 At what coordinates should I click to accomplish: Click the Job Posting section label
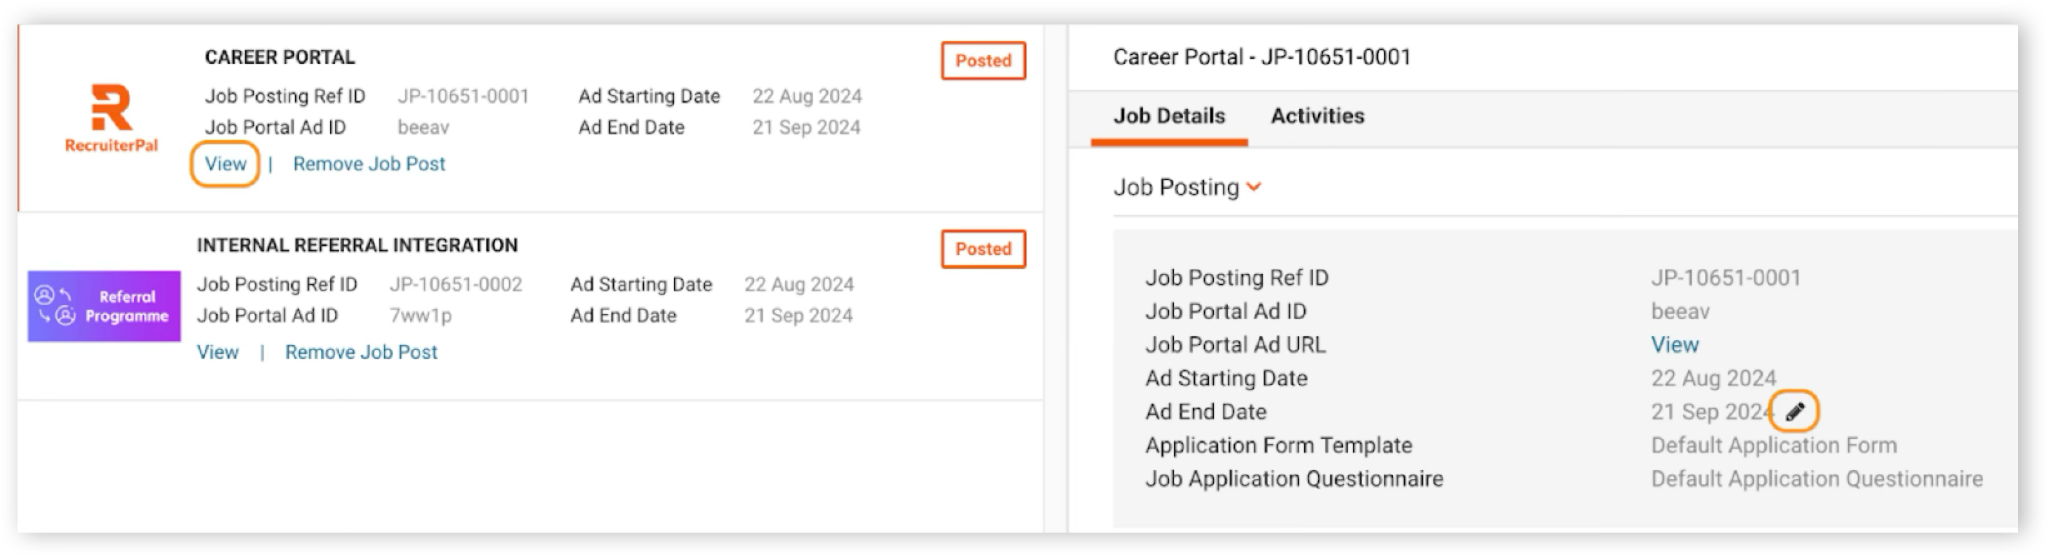(1176, 187)
